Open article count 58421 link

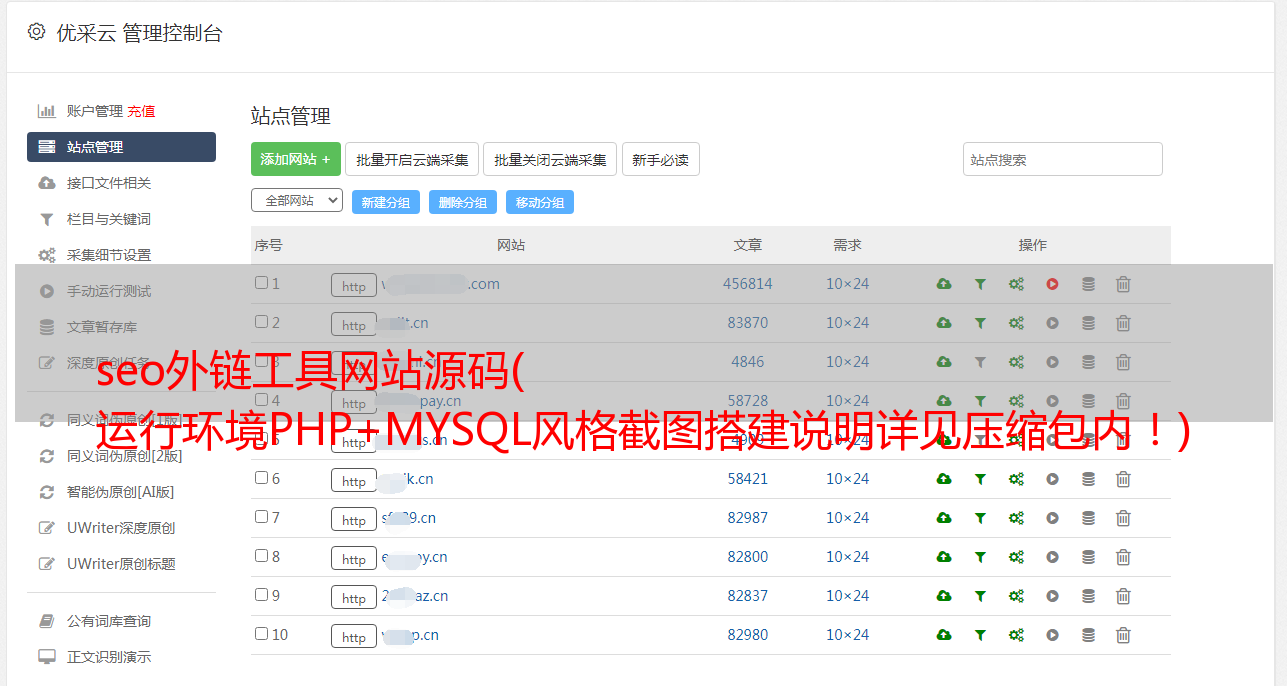tap(748, 479)
